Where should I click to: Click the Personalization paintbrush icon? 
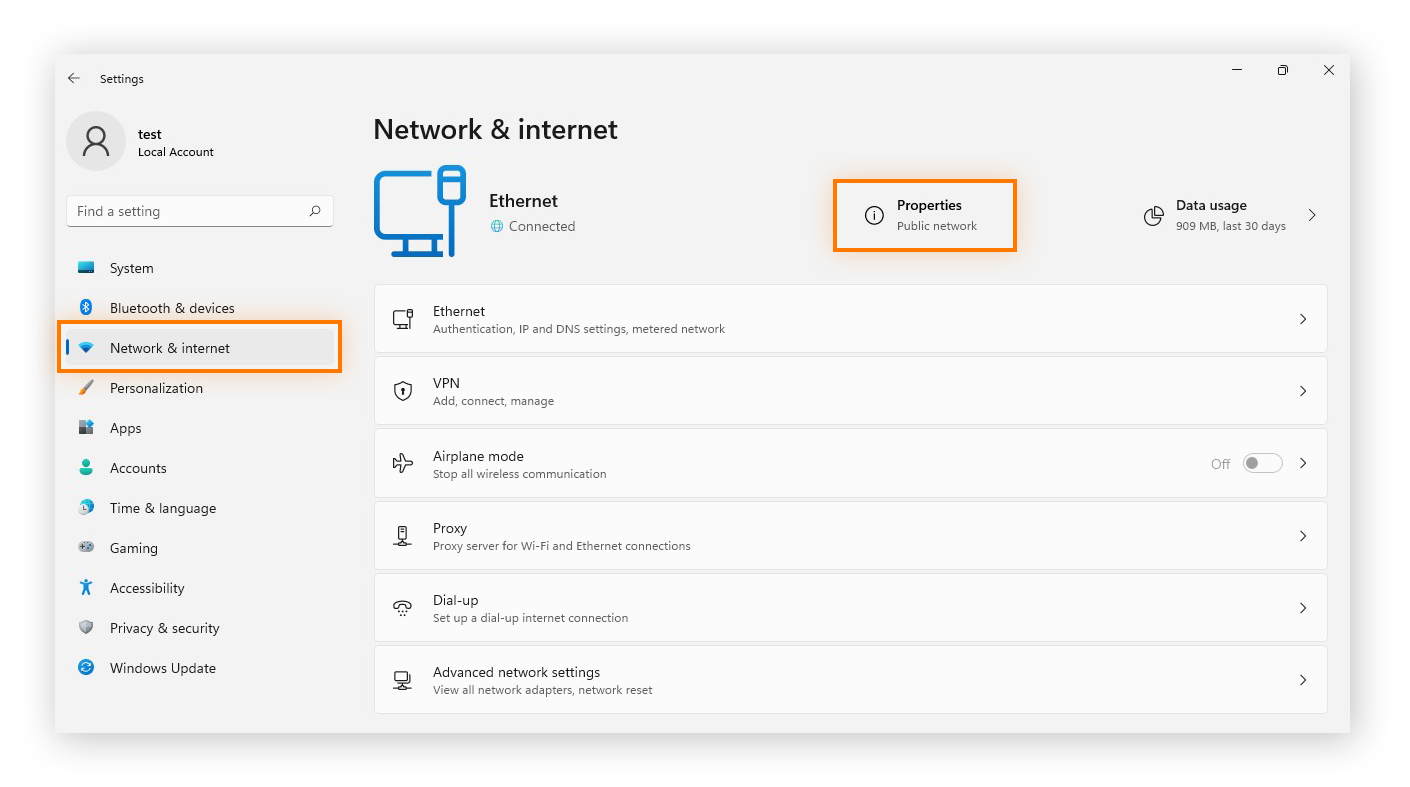[x=86, y=388]
